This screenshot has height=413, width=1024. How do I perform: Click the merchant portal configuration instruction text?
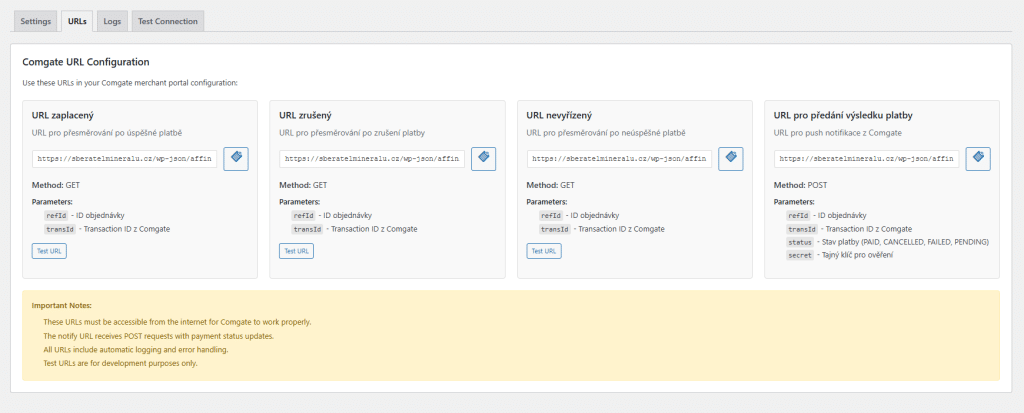pyautogui.click(x=130, y=84)
